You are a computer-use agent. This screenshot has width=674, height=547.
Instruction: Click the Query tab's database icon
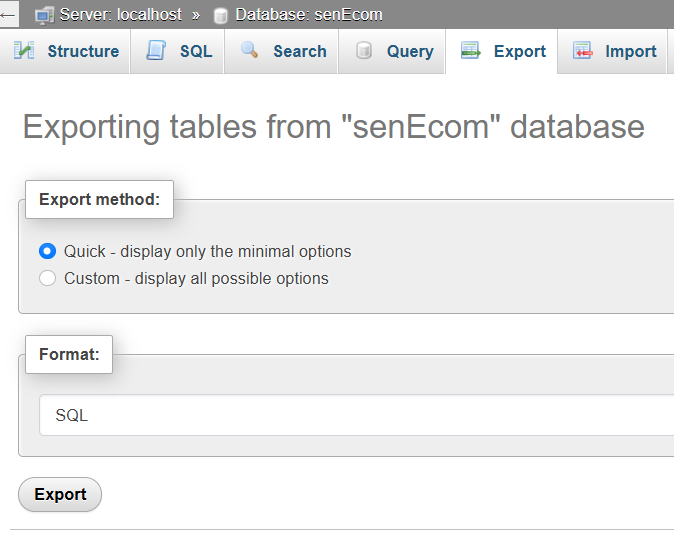point(364,51)
